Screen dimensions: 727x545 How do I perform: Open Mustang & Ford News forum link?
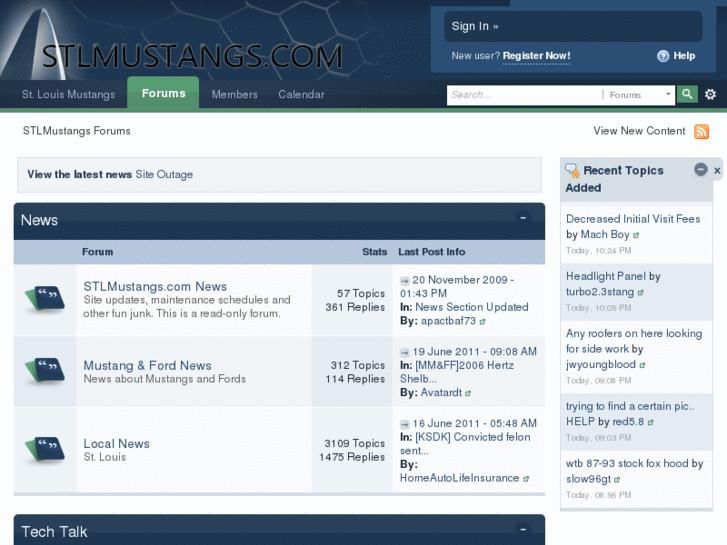pos(147,365)
